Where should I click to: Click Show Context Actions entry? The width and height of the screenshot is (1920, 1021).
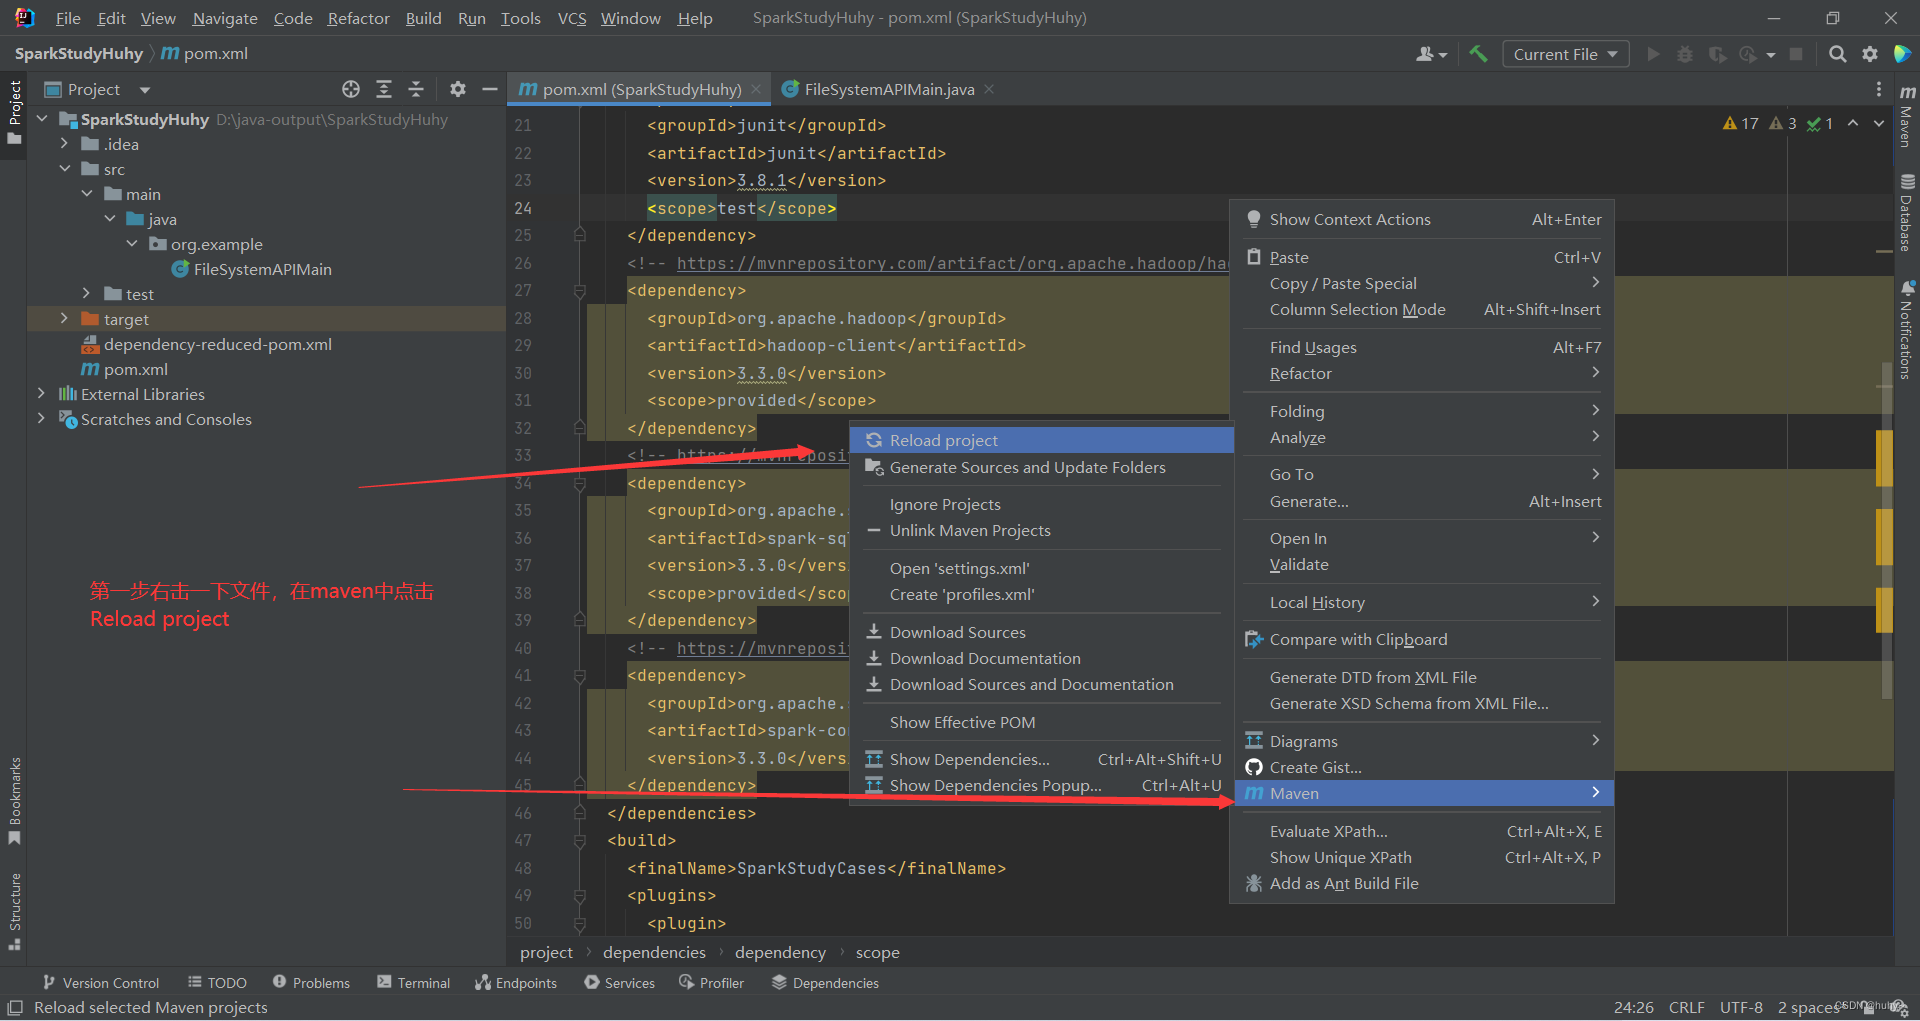(x=1422, y=219)
